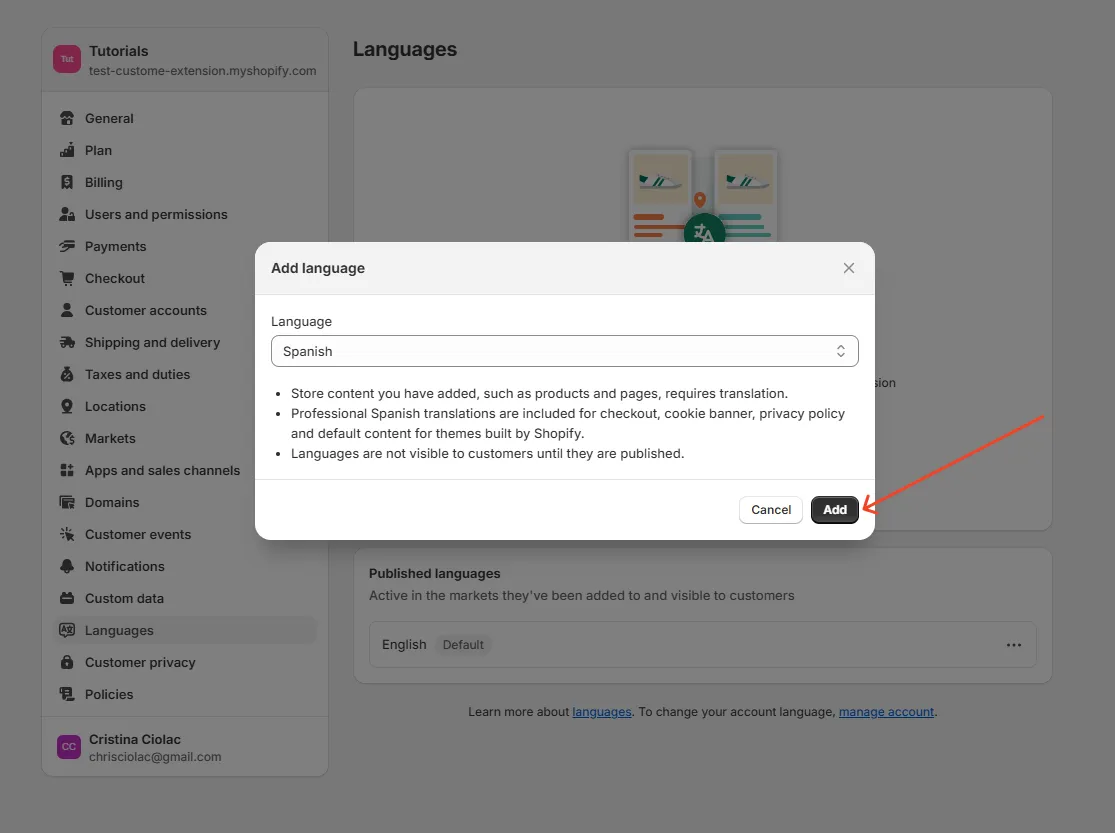The image size is (1115, 833).
Task: Open the Tutorials store avatar badge
Action: pyautogui.click(x=66, y=59)
